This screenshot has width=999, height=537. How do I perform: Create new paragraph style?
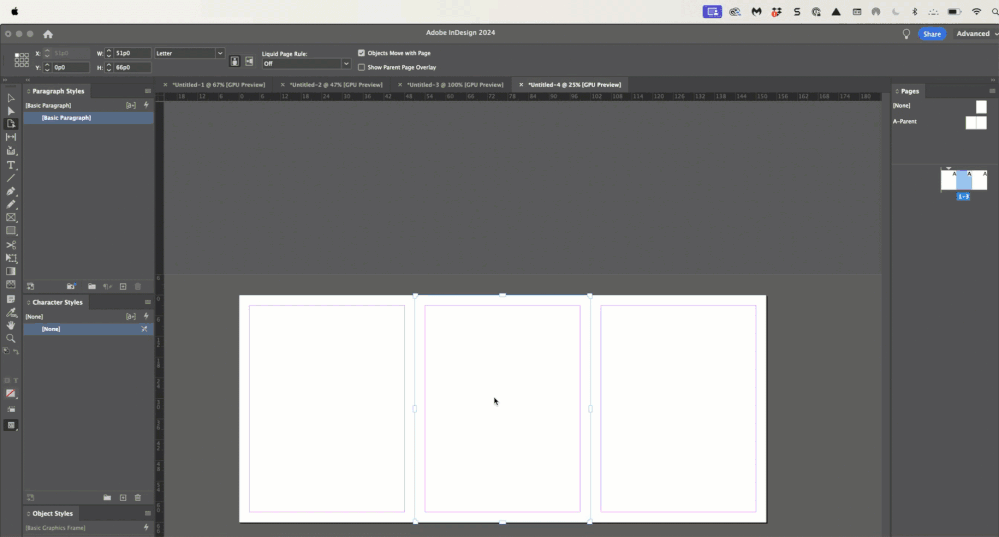click(x=123, y=287)
